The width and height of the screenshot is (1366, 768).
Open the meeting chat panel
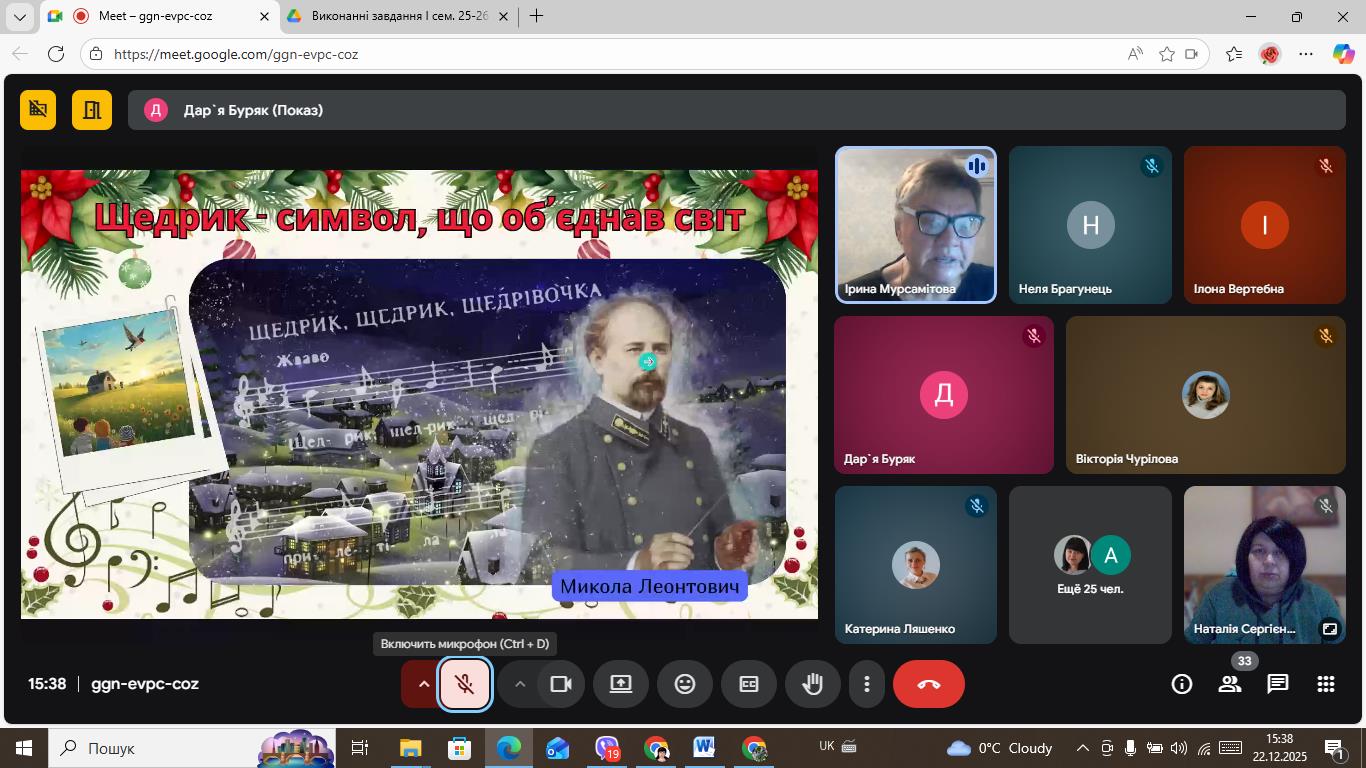1278,684
